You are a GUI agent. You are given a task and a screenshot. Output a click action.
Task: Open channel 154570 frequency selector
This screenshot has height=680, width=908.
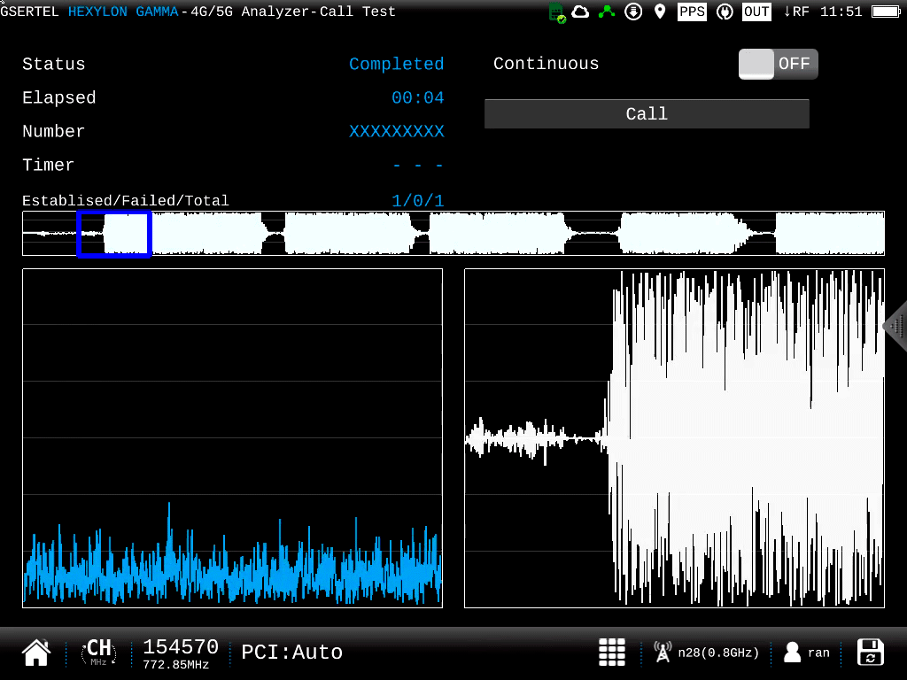point(180,653)
